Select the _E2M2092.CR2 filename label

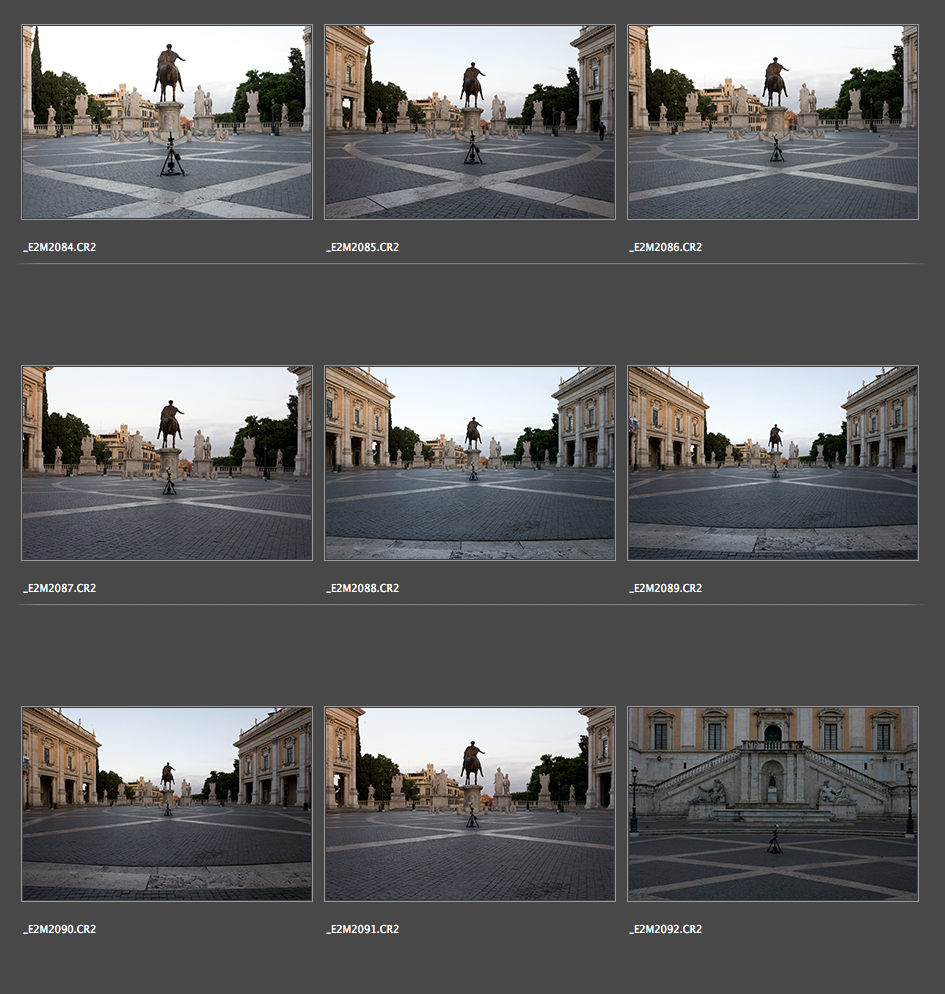pyautogui.click(x=666, y=929)
